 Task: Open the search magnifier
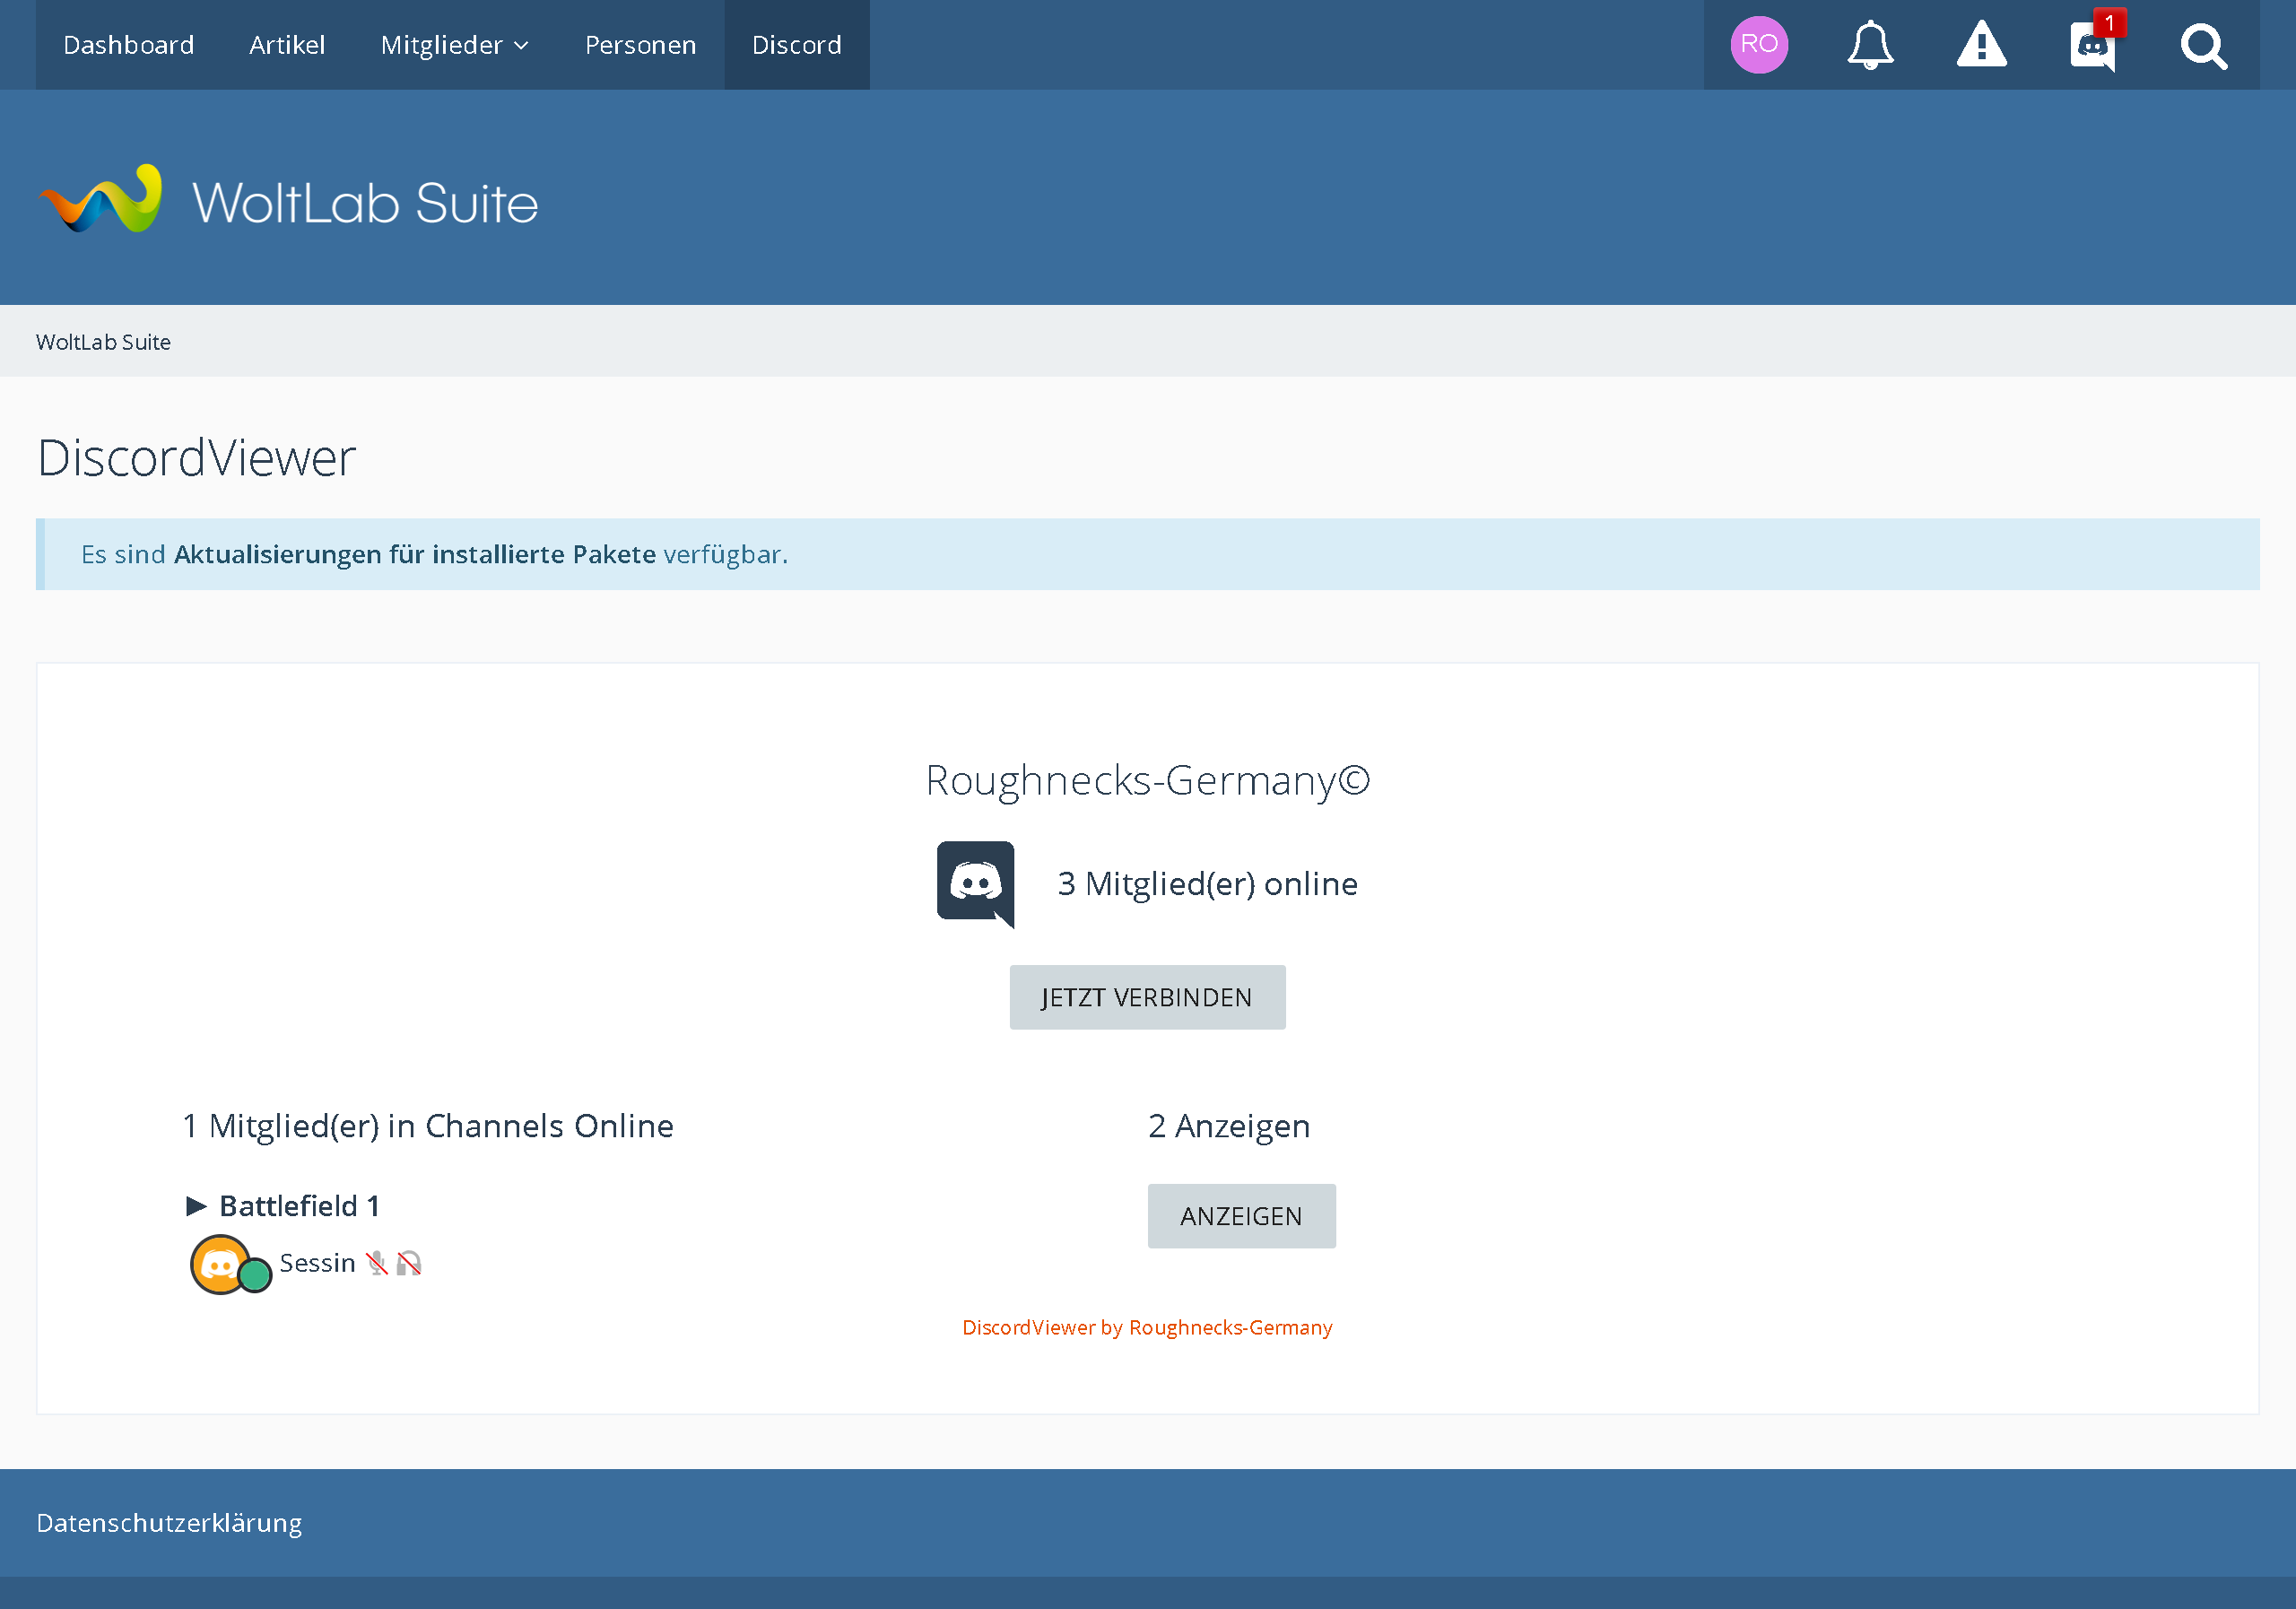point(2203,46)
